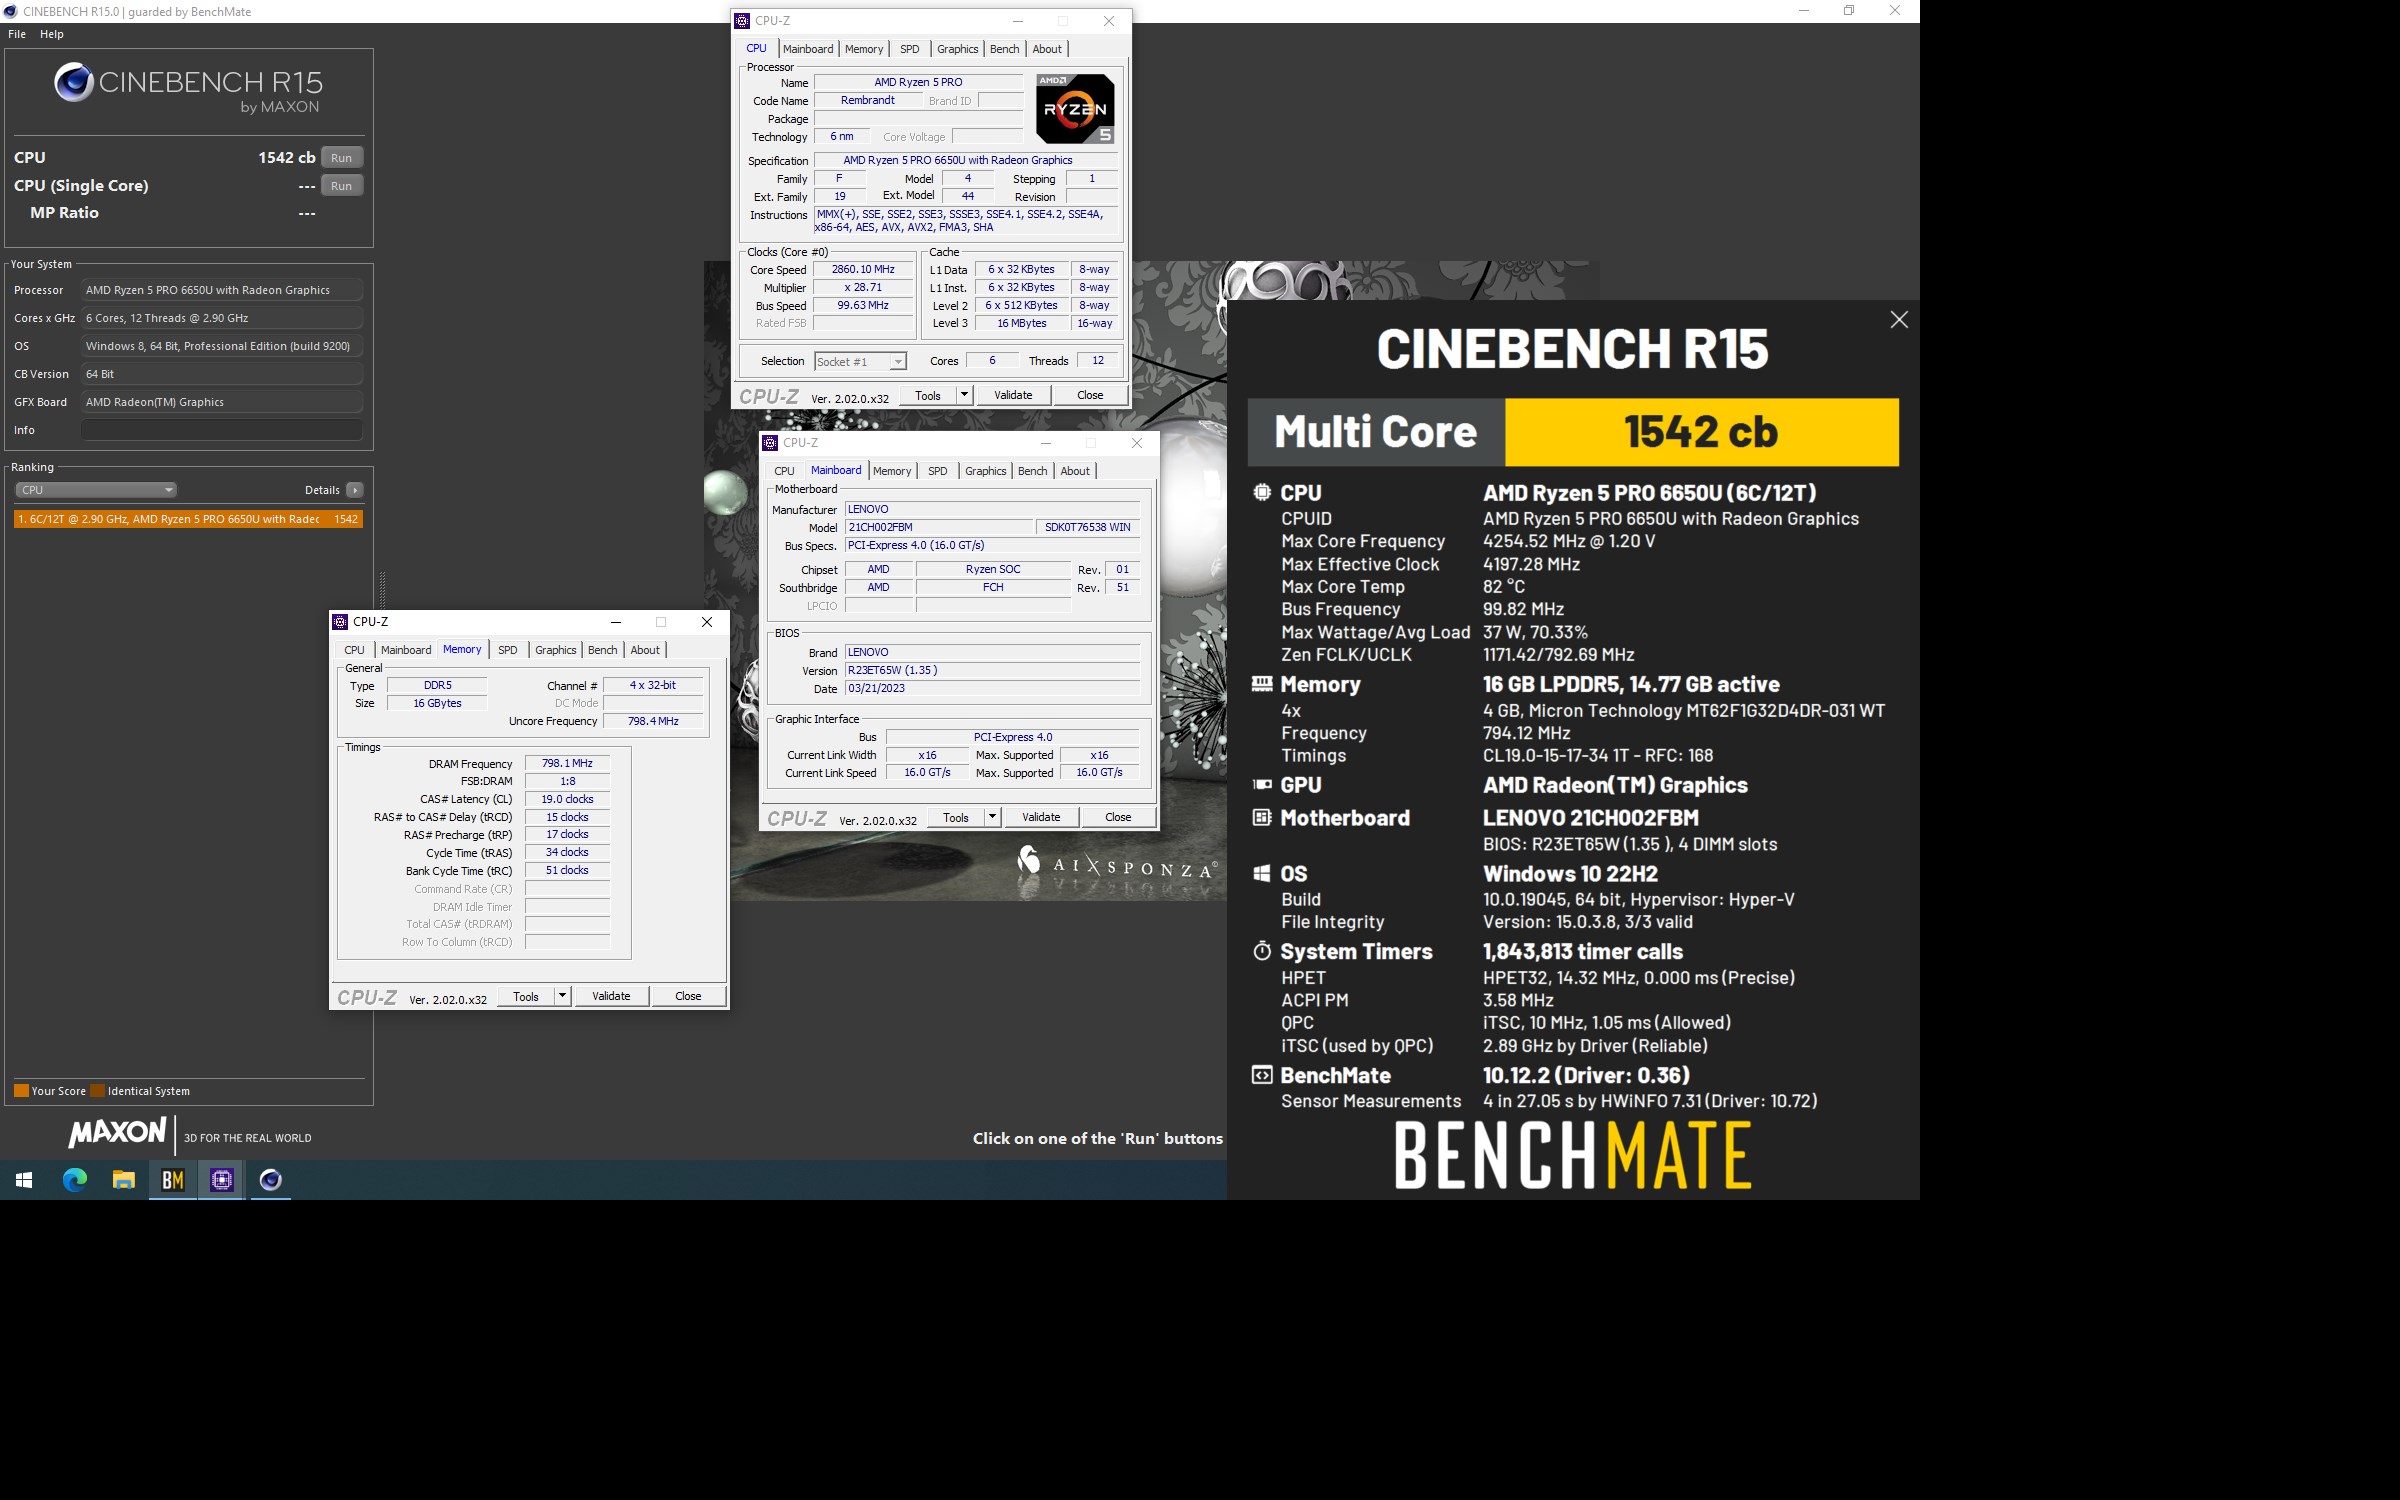
Task: Open Bench tab in Mainboard CPU-Z window
Action: point(1033,471)
